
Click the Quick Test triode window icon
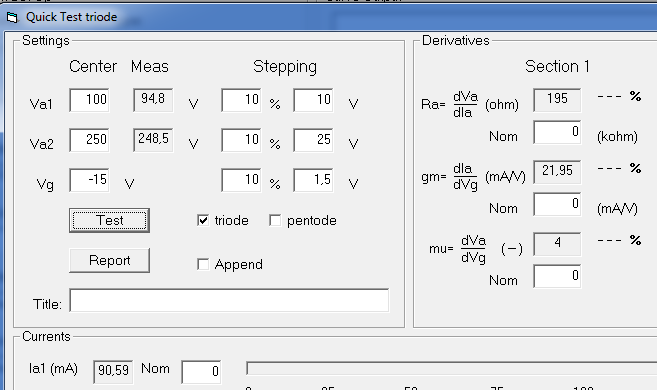(x=13, y=18)
